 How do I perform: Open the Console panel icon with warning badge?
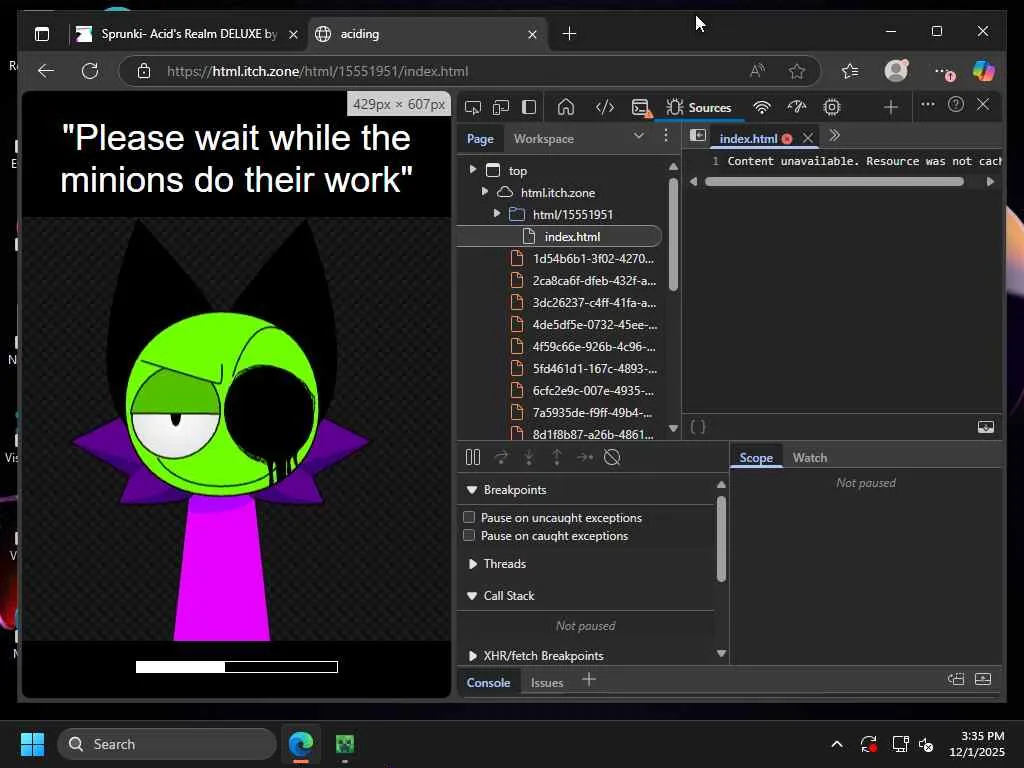coord(641,108)
